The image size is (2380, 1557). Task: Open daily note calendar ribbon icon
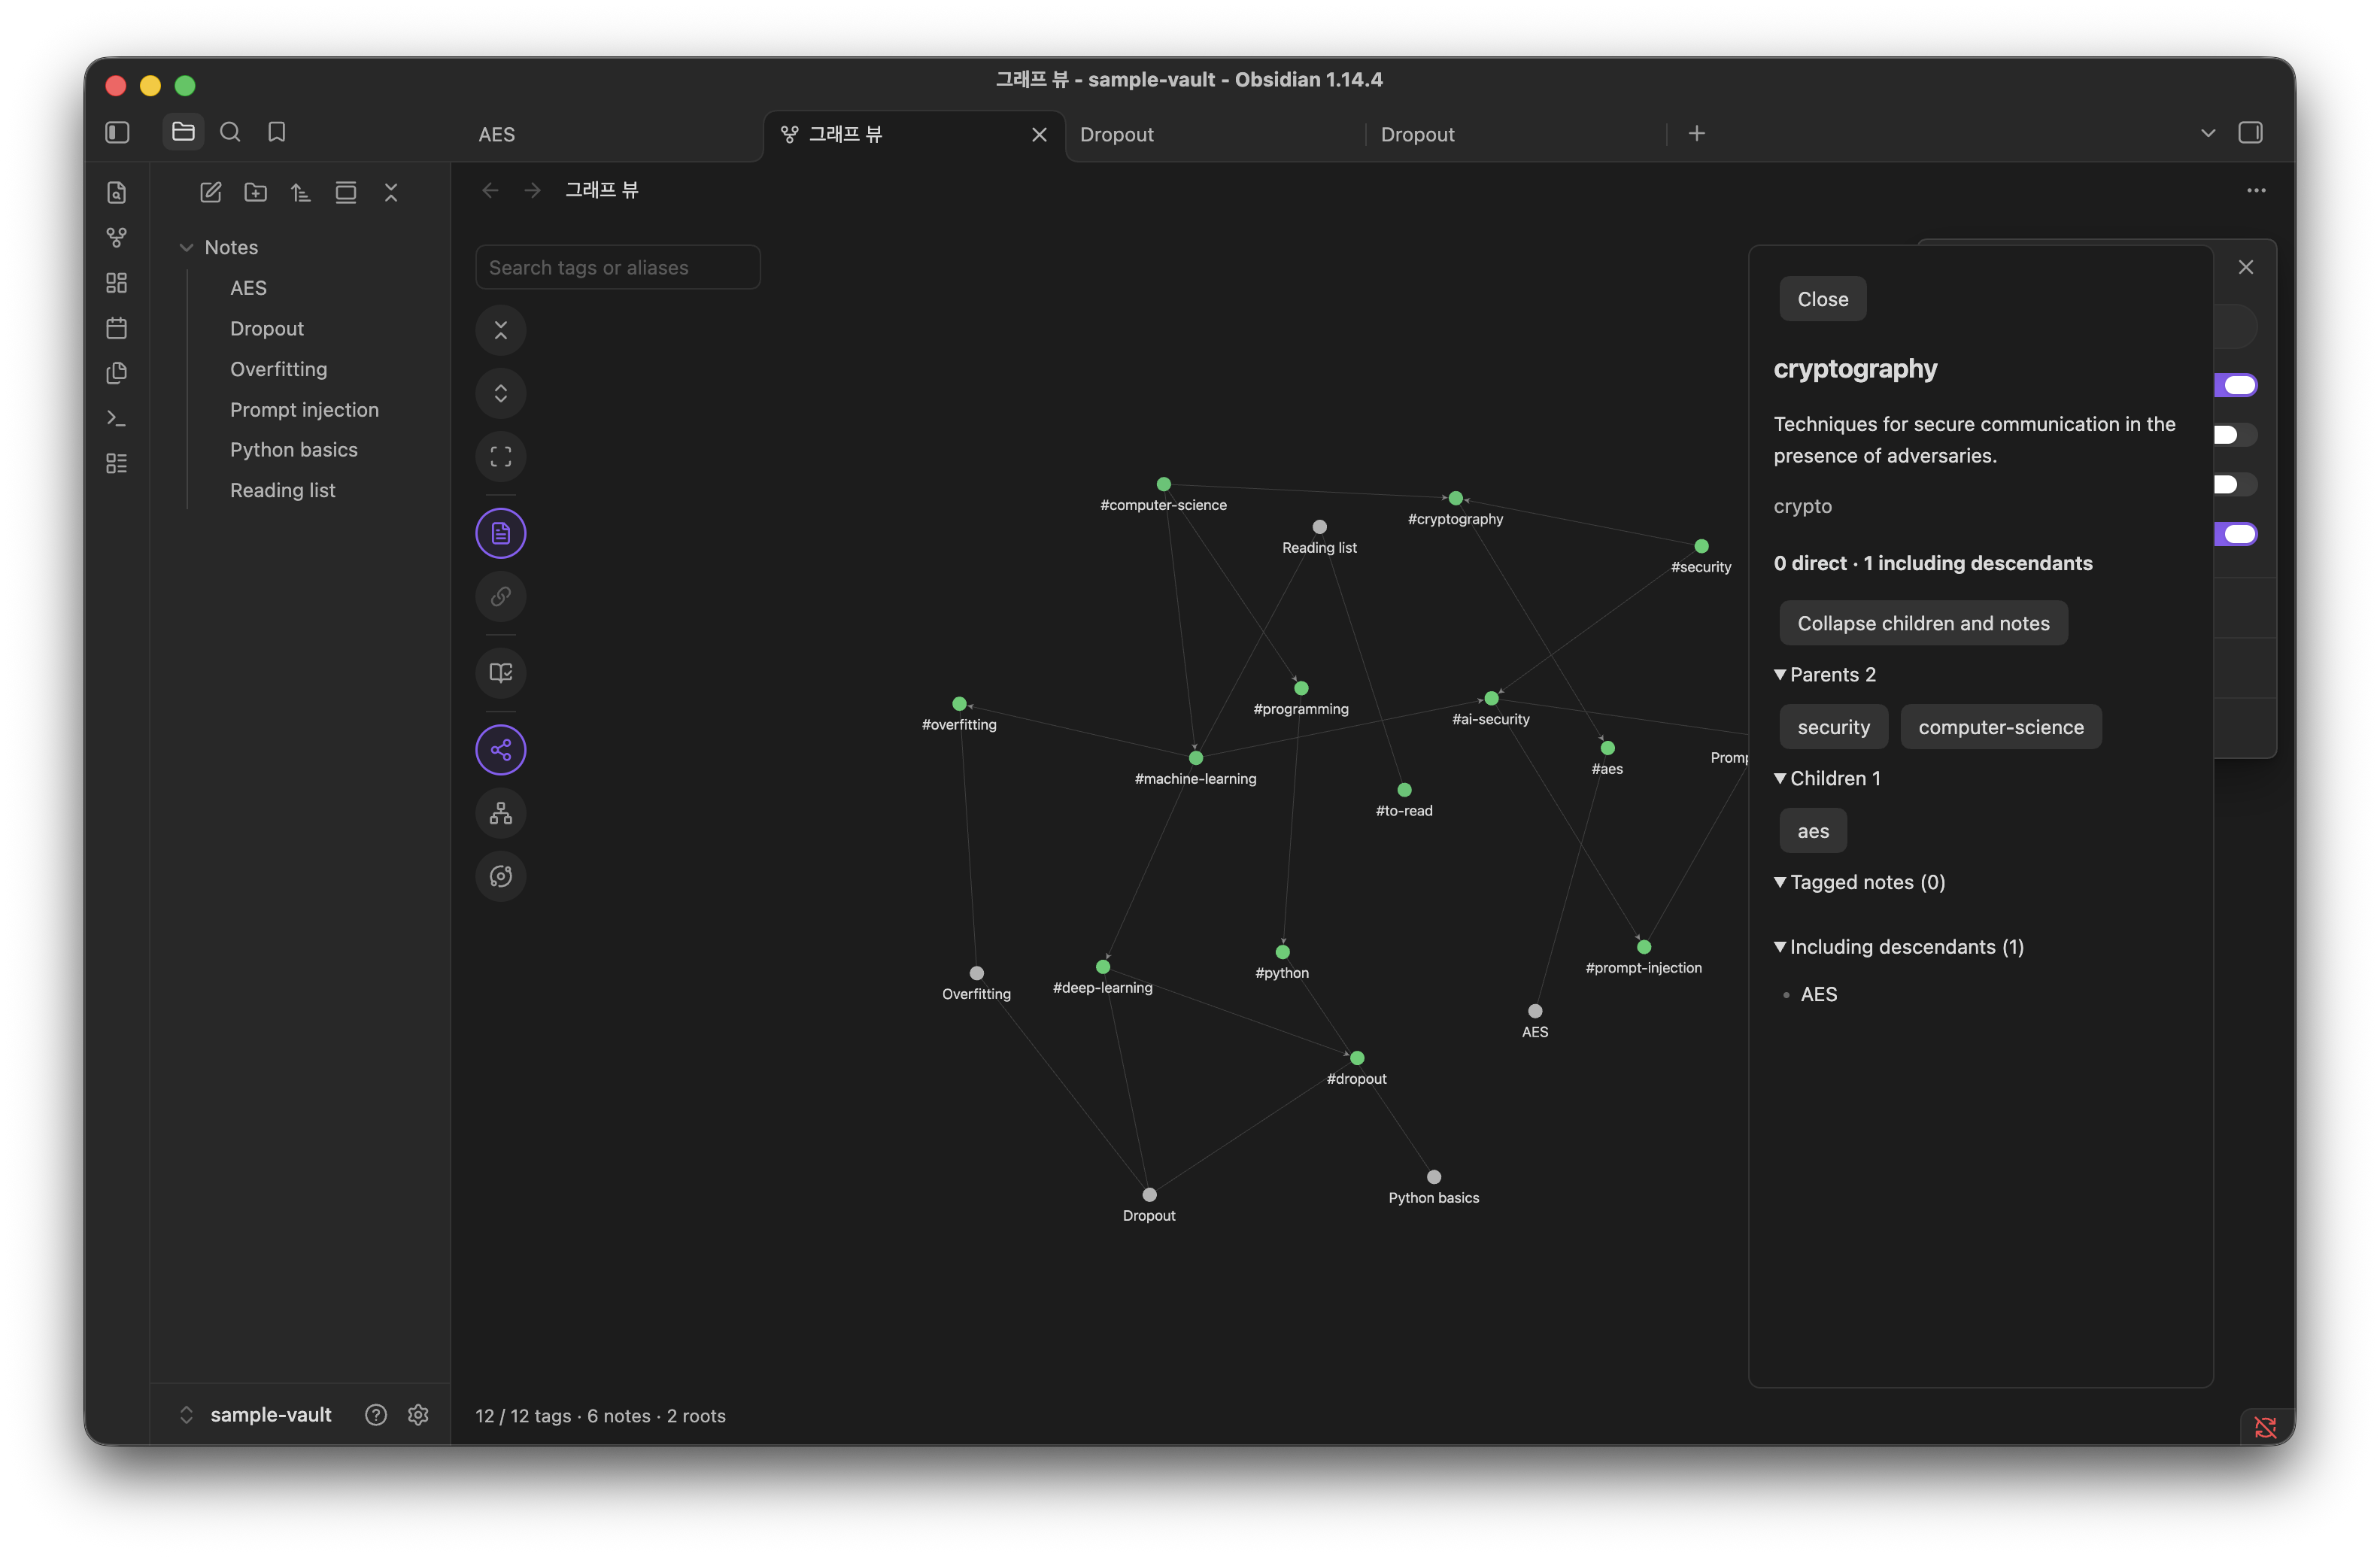pyautogui.click(x=117, y=328)
